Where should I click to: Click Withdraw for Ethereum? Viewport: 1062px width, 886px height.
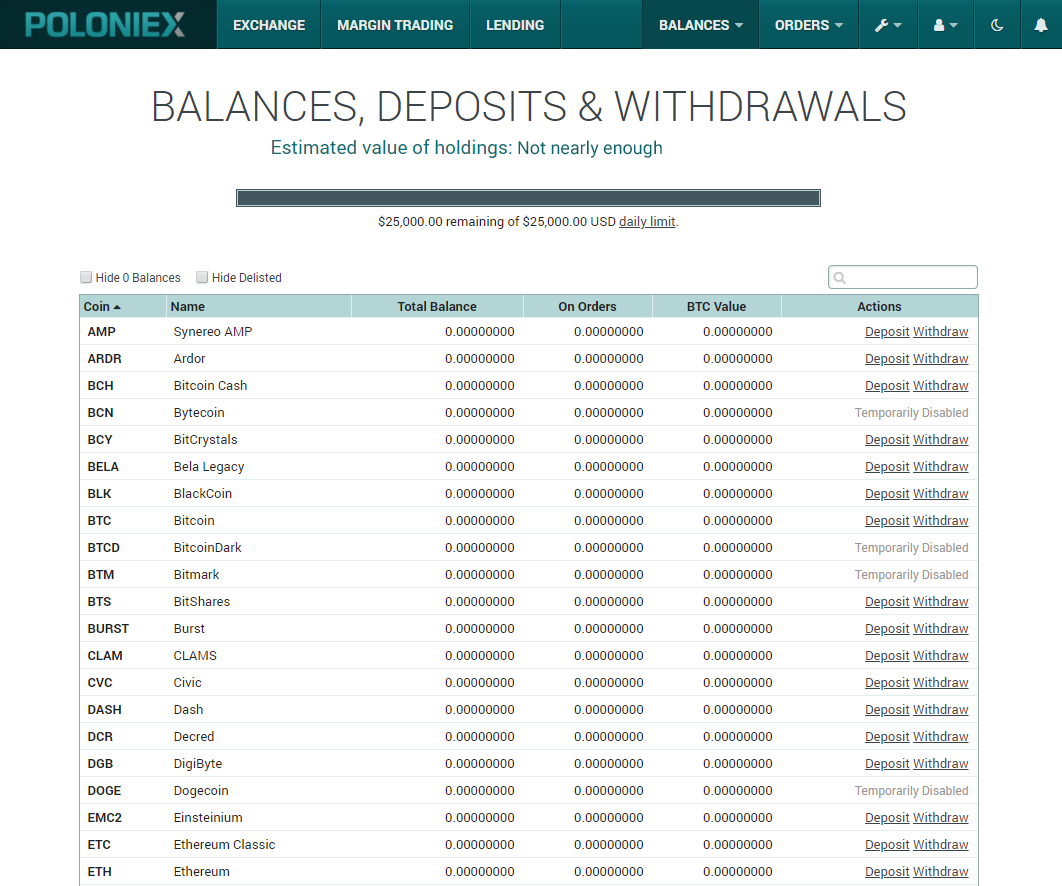[941, 871]
